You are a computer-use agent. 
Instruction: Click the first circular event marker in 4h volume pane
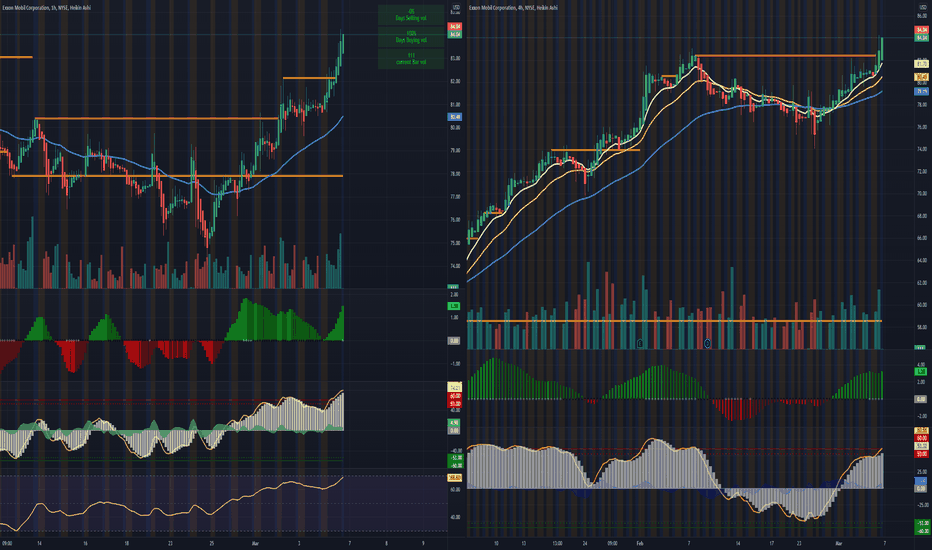click(x=640, y=343)
